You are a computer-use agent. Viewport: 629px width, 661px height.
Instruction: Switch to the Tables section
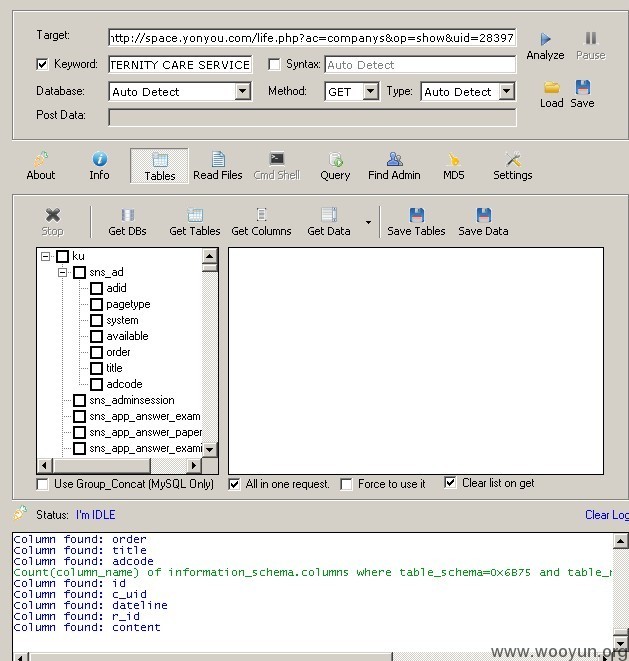click(159, 166)
